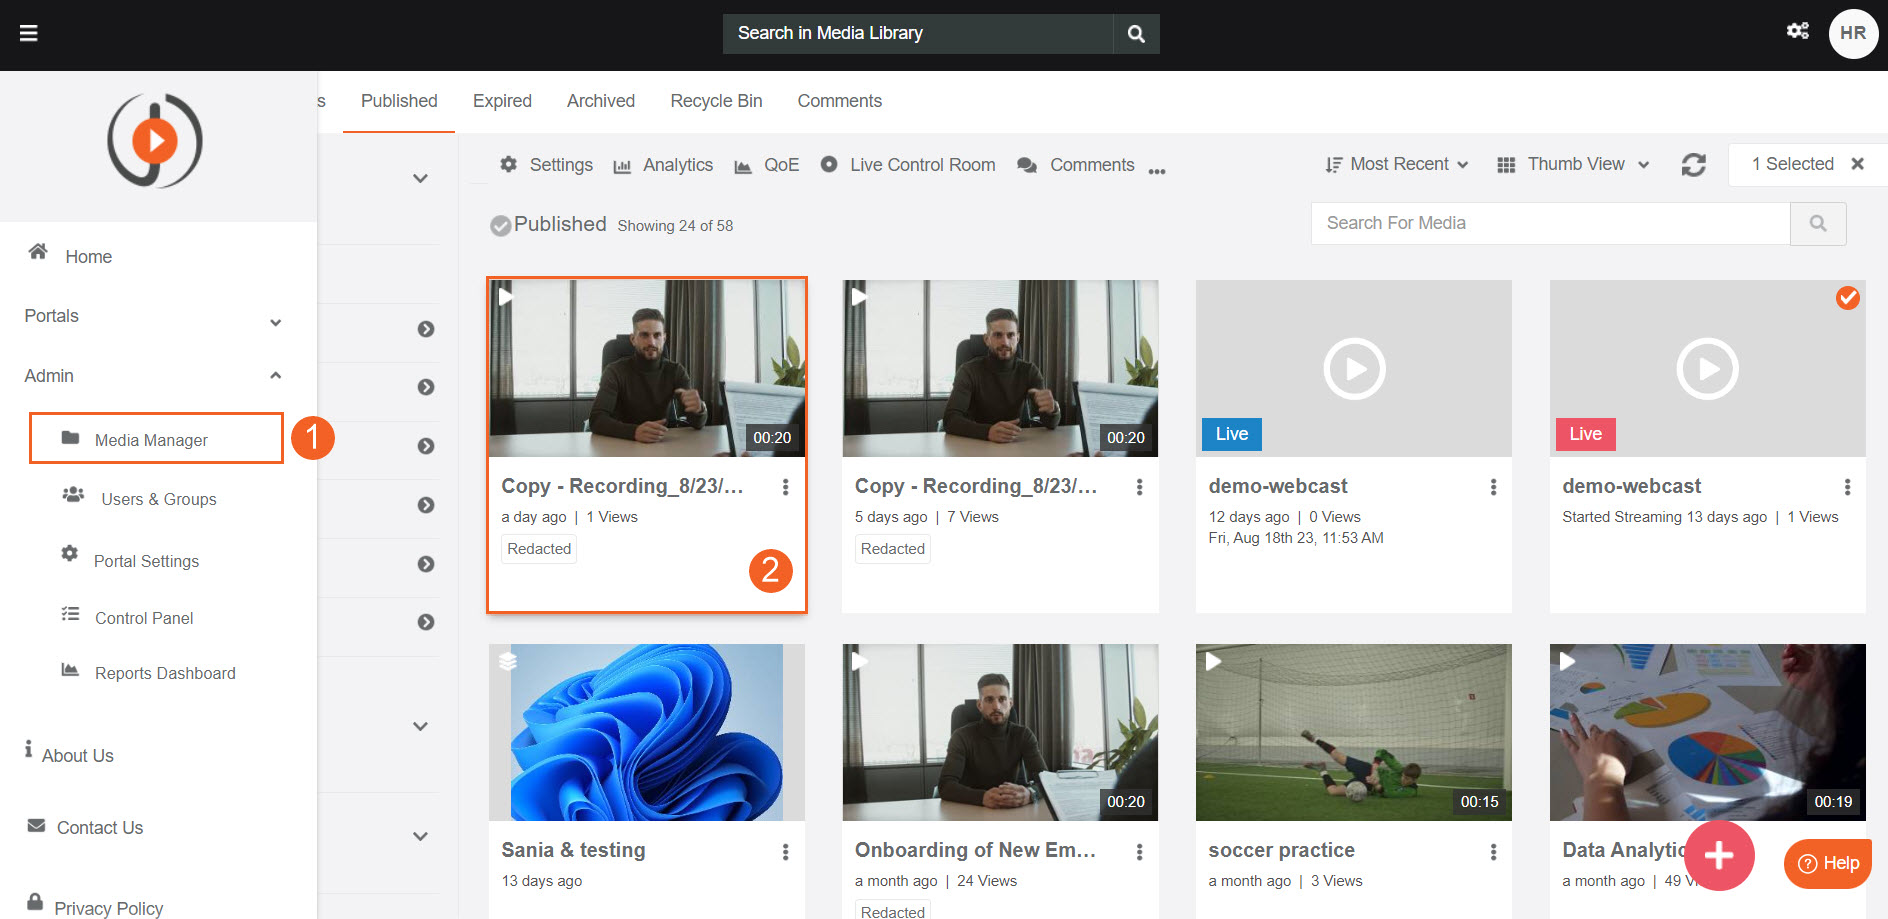Click the search magnifier in top bar

point(1136,34)
